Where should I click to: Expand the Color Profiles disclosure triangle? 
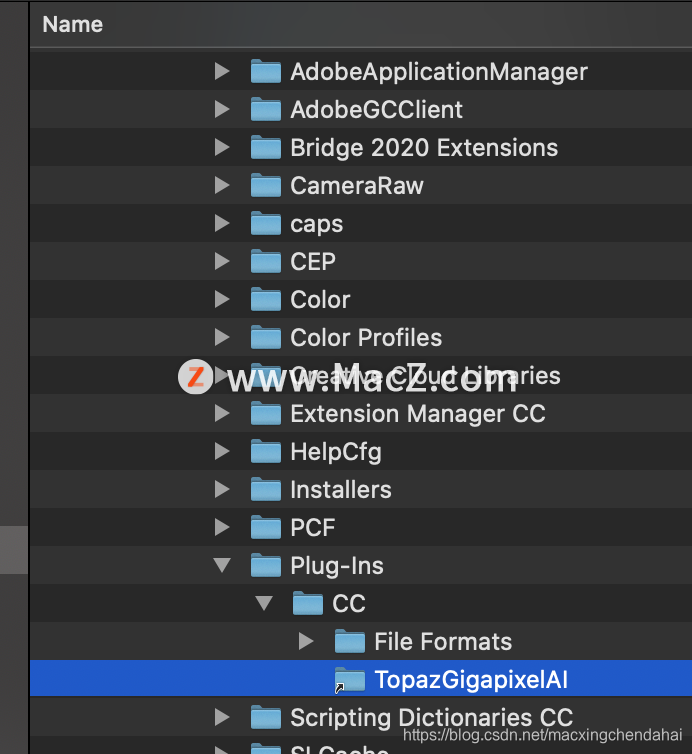coord(222,337)
